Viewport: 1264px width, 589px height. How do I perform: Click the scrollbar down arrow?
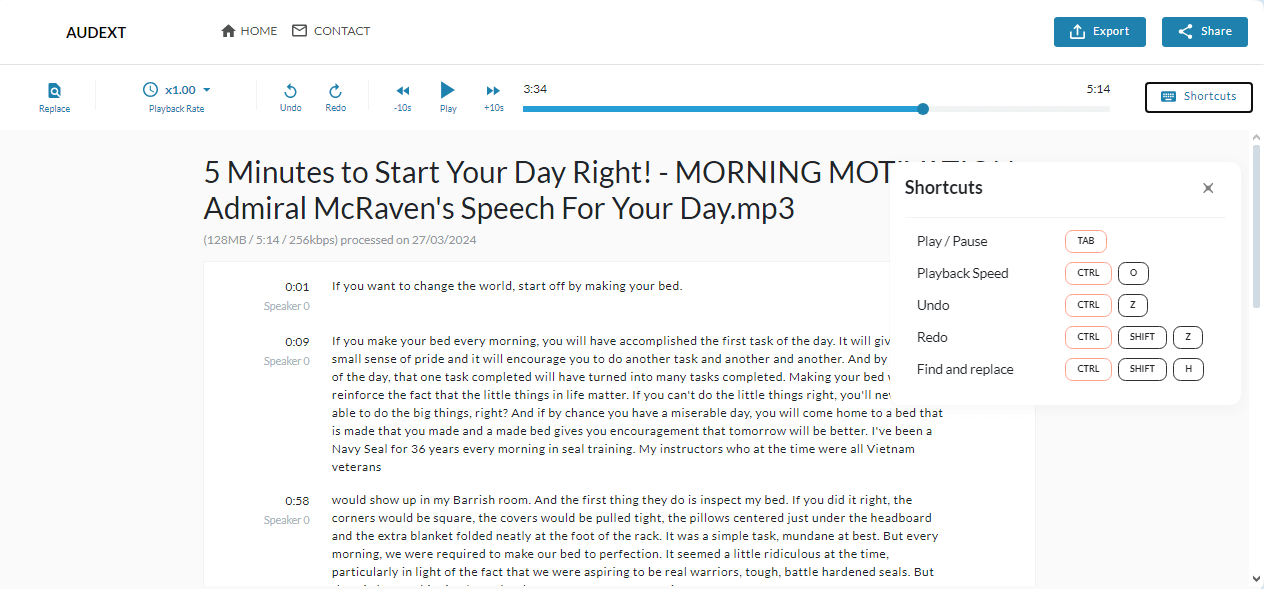pyautogui.click(x=1256, y=579)
